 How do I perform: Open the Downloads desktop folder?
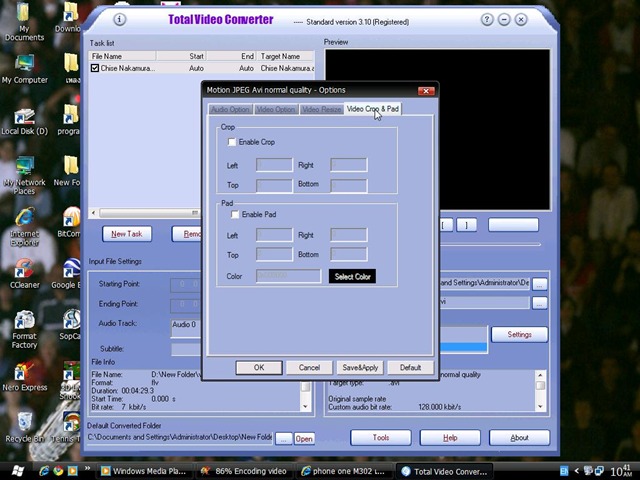[x=68, y=17]
